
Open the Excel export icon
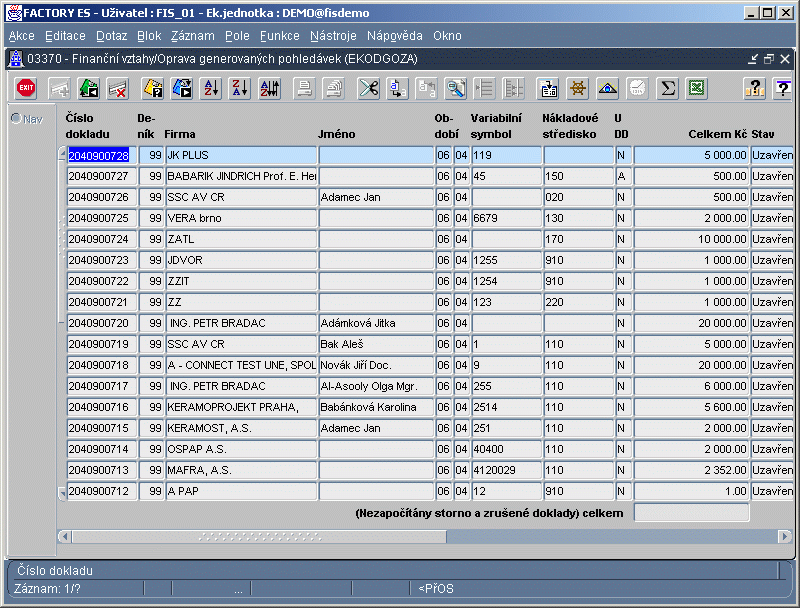point(697,88)
